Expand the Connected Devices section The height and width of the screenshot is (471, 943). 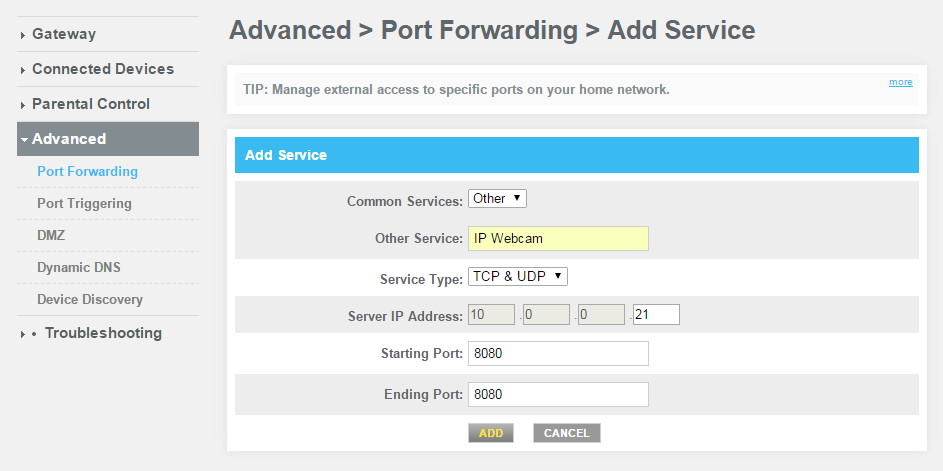pyautogui.click(x=102, y=69)
